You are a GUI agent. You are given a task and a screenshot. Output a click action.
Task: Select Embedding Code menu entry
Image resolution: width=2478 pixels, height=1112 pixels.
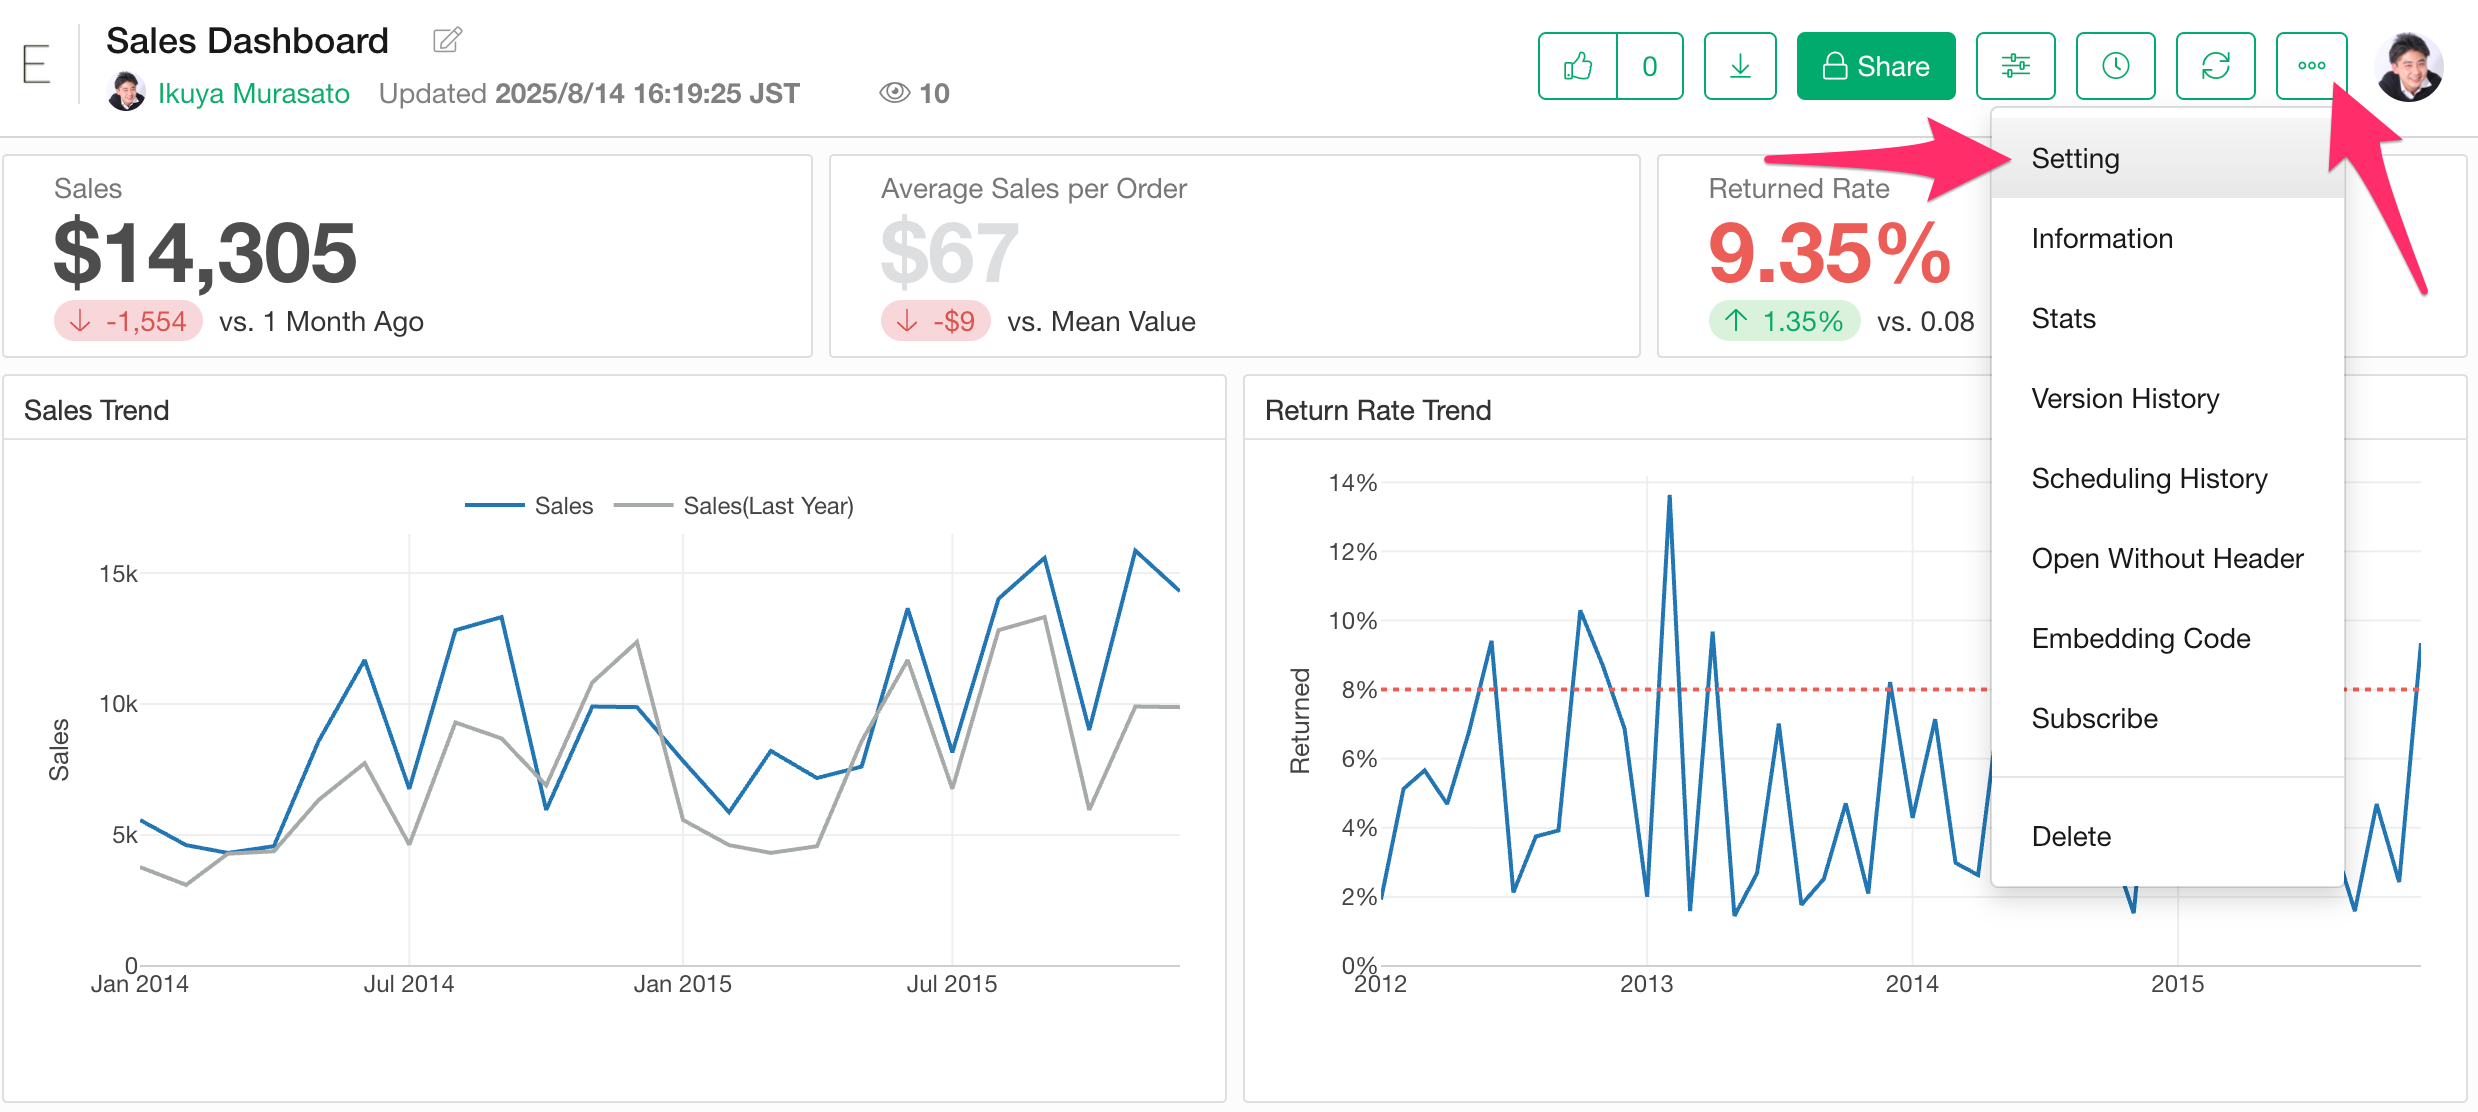2140,639
